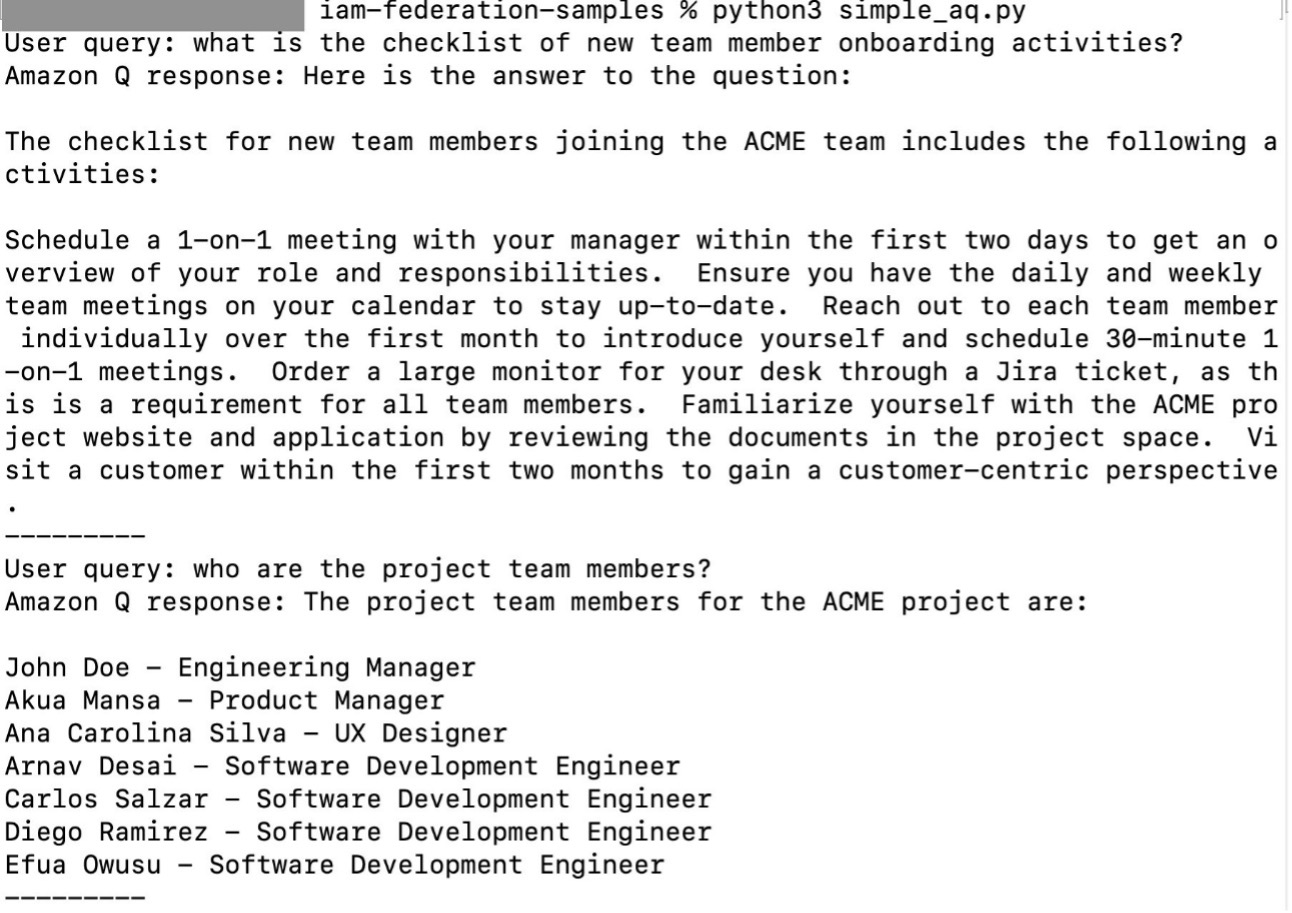Click the "who are the project team members?" query
This screenshot has width=1292, height=913.
tap(452, 569)
